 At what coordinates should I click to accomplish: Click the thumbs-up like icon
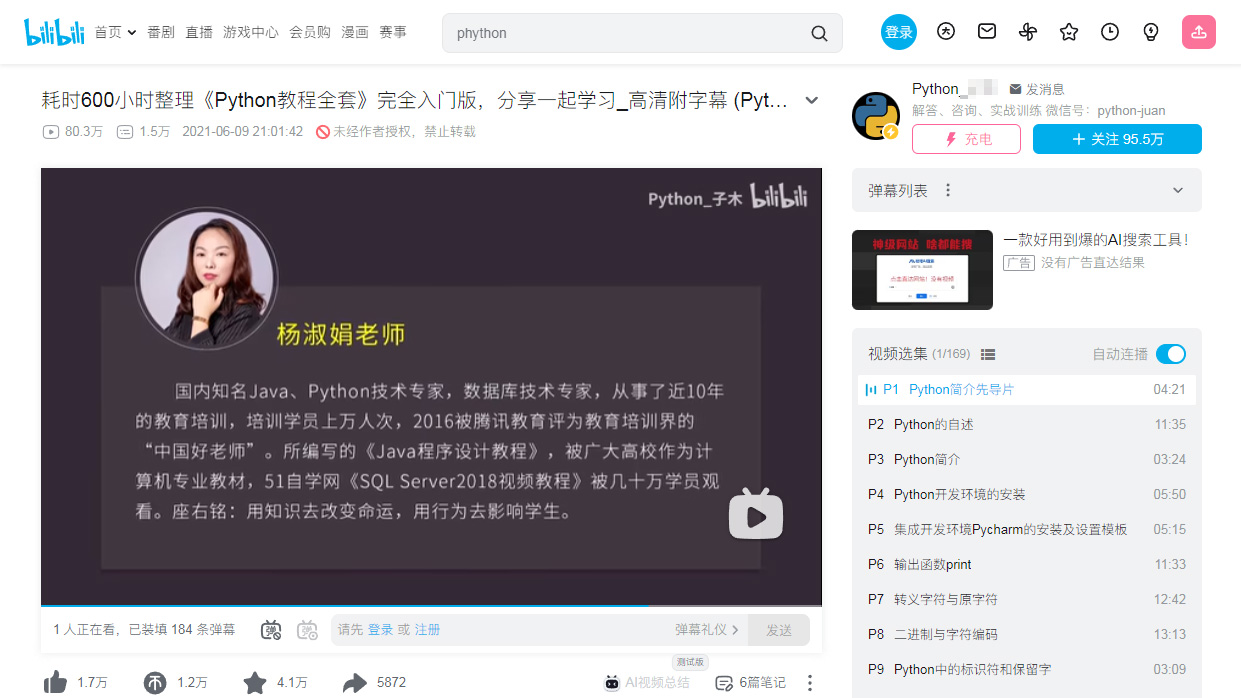point(55,683)
